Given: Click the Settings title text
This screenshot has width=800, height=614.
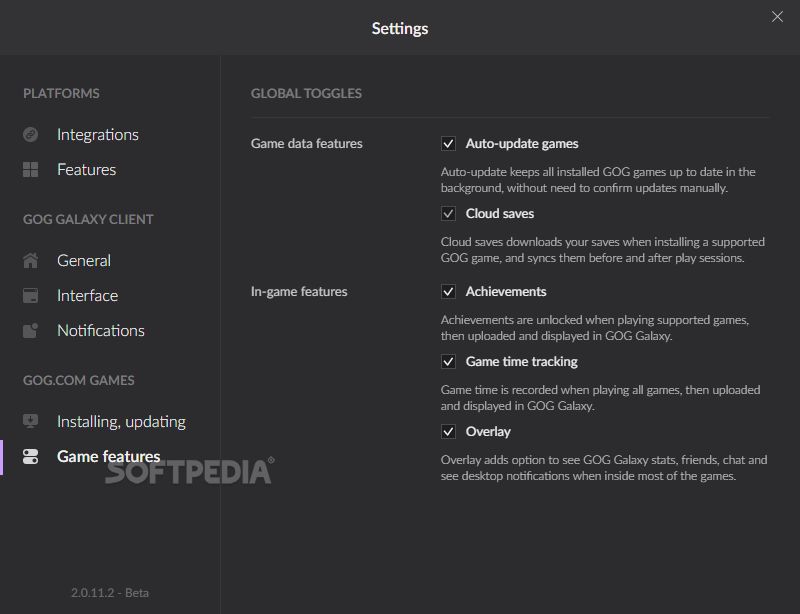Looking at the screenshot, I should click(x=400, y=29).
